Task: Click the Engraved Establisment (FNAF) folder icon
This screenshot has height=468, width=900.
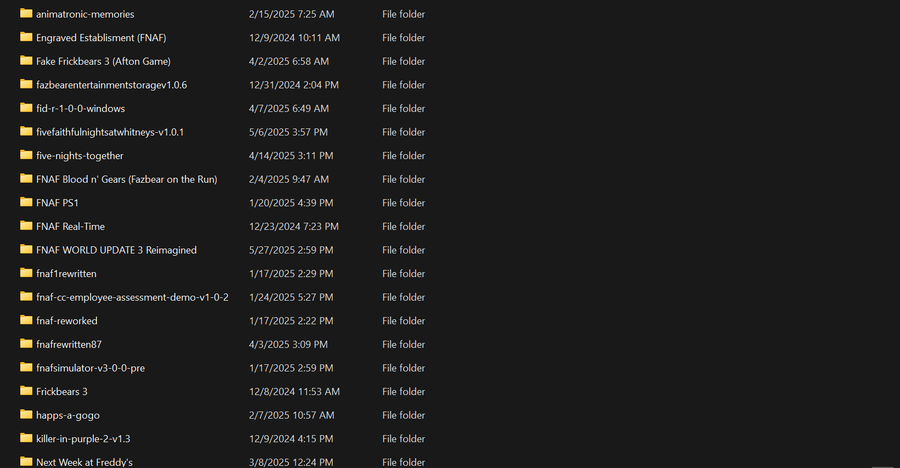Action: point(26,37)
